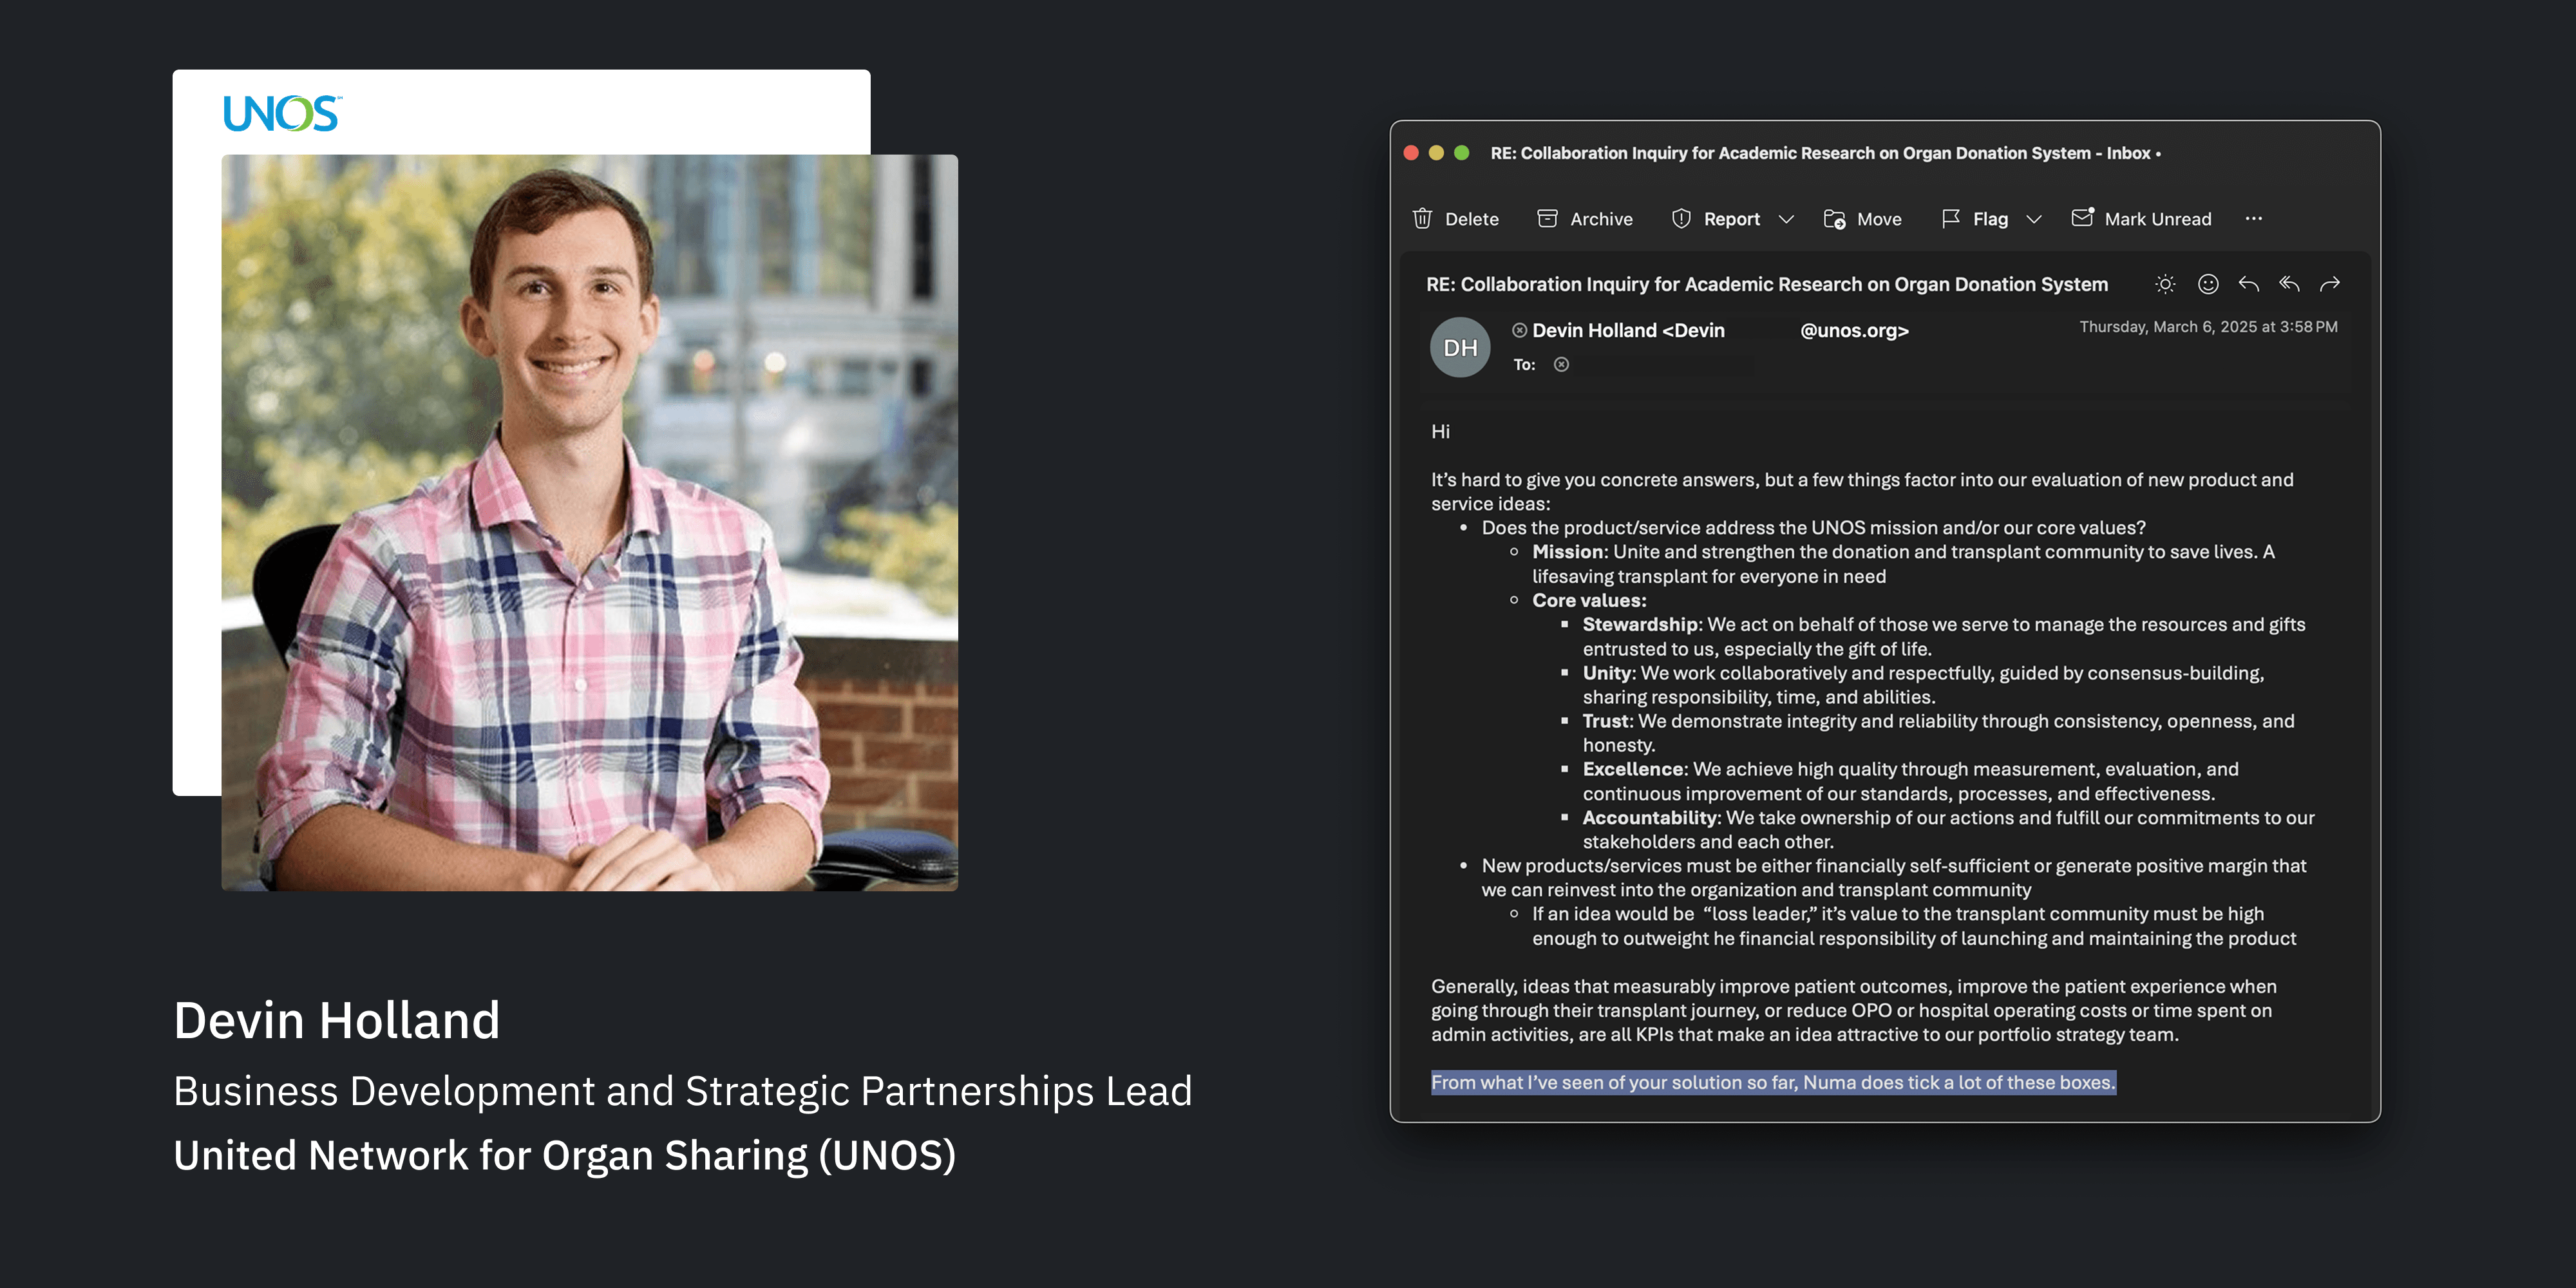Click the status icon beside To recipient
The width and height of the screenshot is (2576, 1288).
tap(1561, 365)
